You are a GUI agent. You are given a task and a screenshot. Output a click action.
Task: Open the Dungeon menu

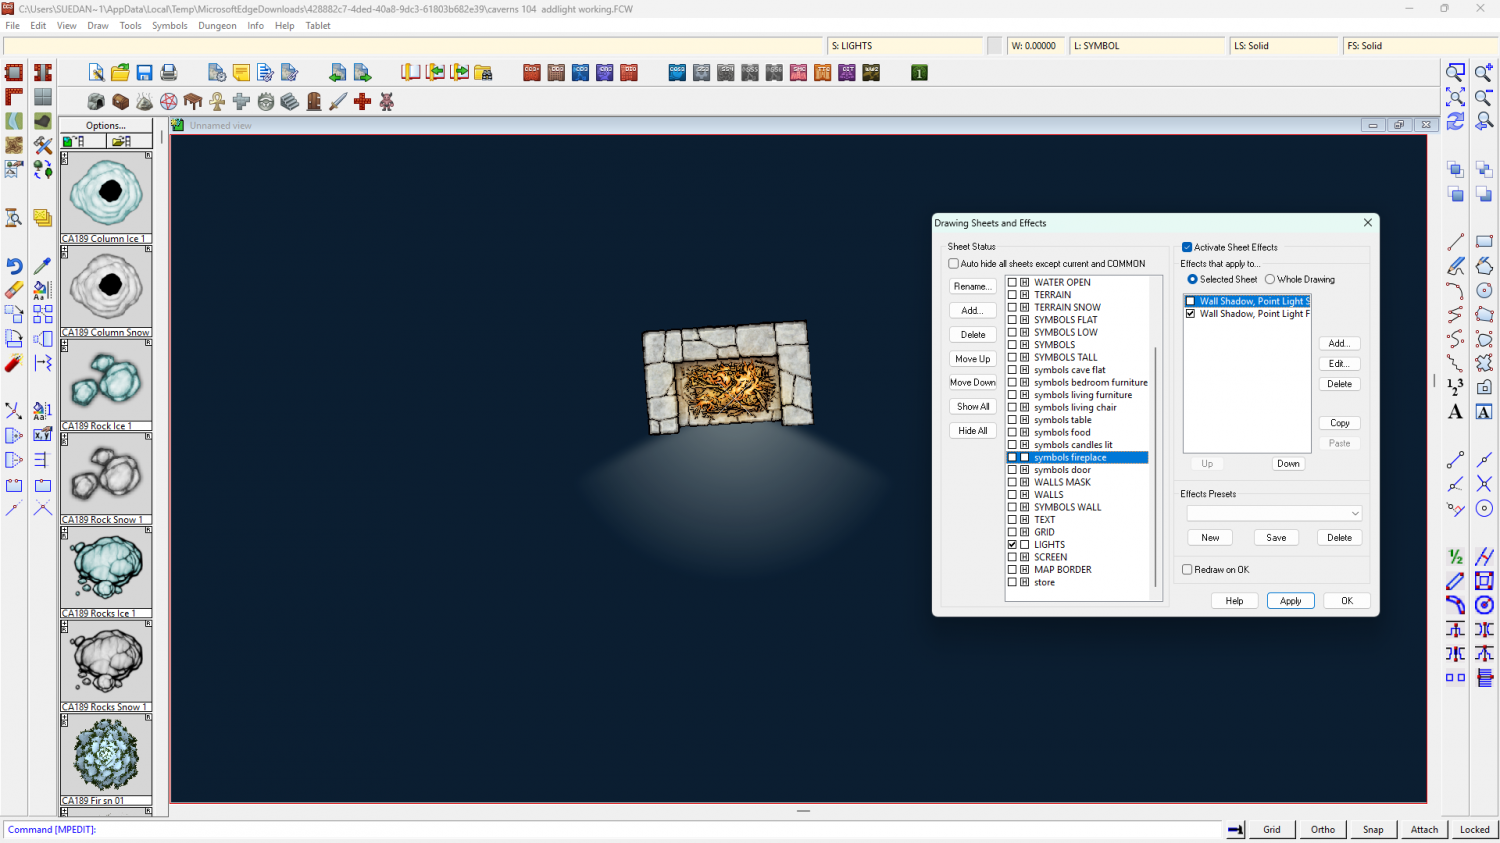tap(217, 26)
